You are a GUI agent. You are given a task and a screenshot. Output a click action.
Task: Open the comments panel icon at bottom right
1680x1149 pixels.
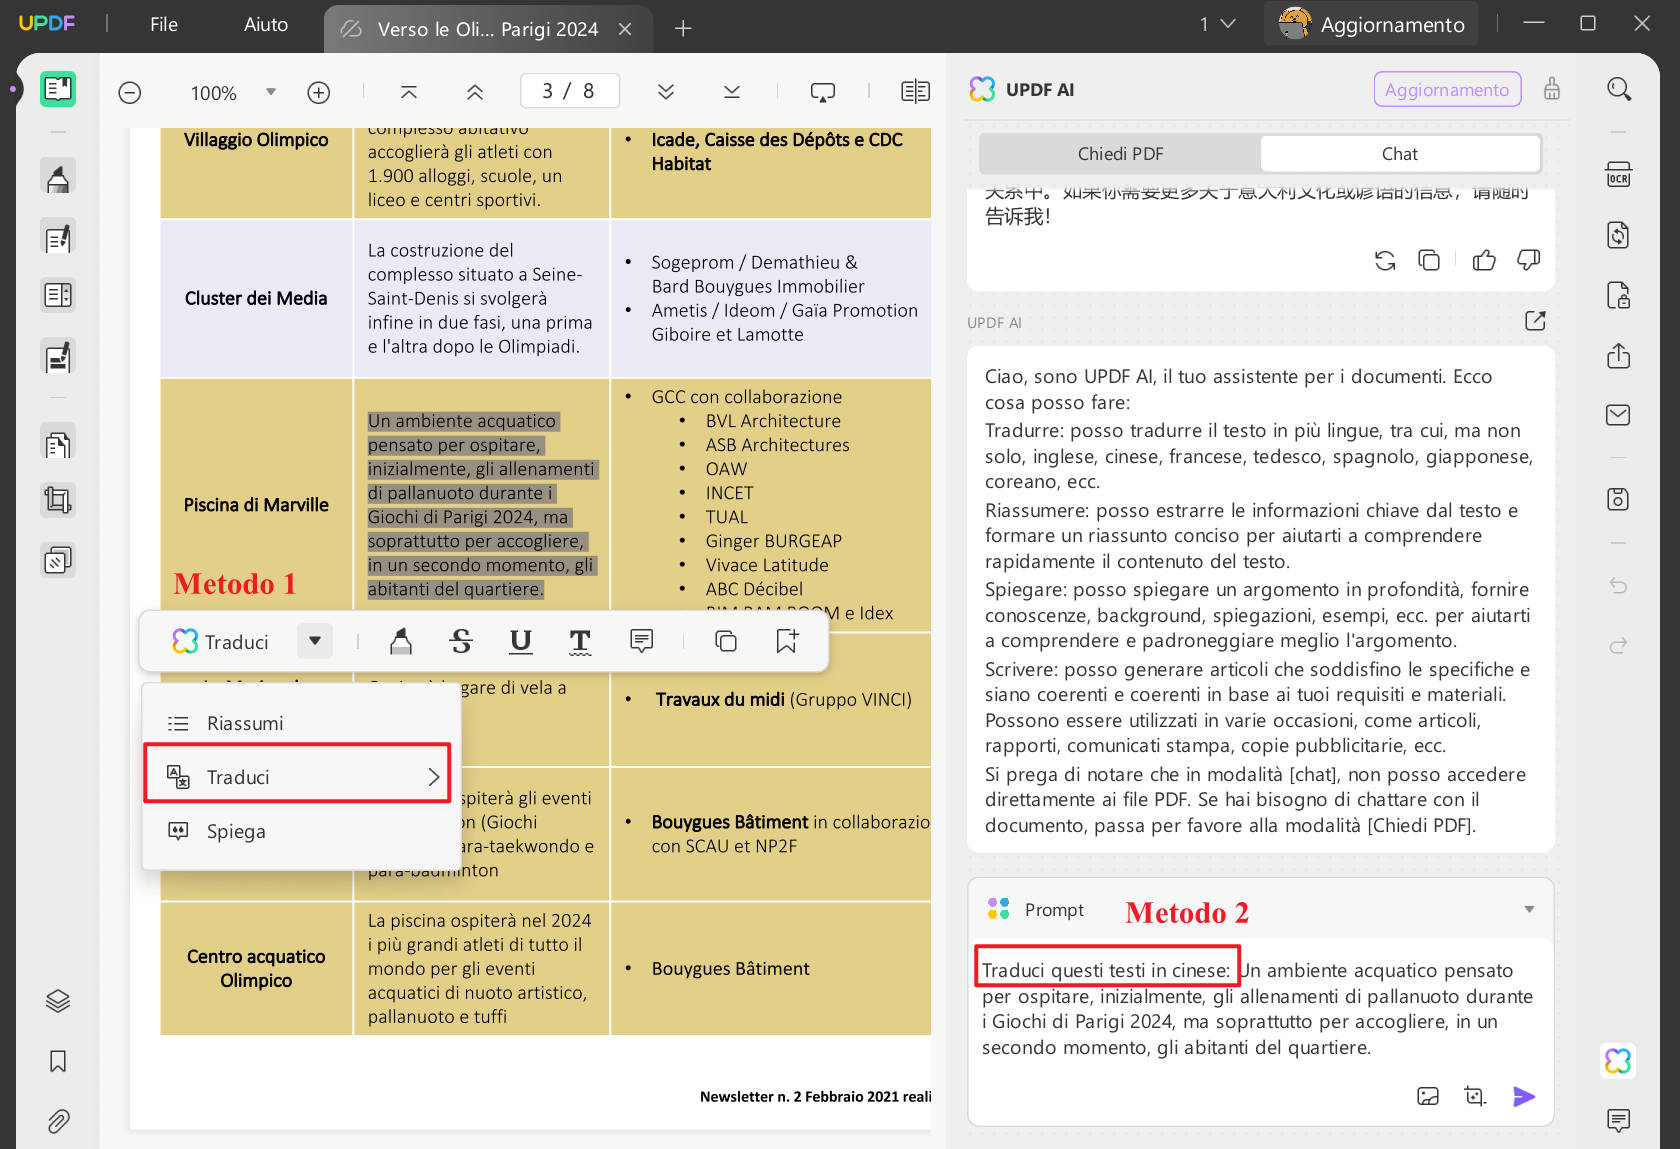(1619, 1121)
